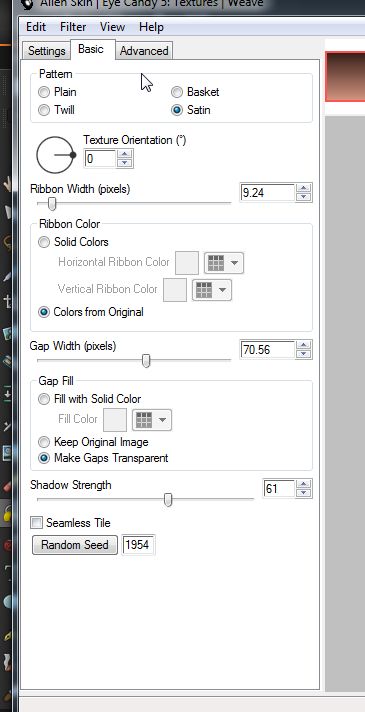Increase Ribbon Width with the up arrow
The height and width of the screenshot is (712, 365).
304,188
